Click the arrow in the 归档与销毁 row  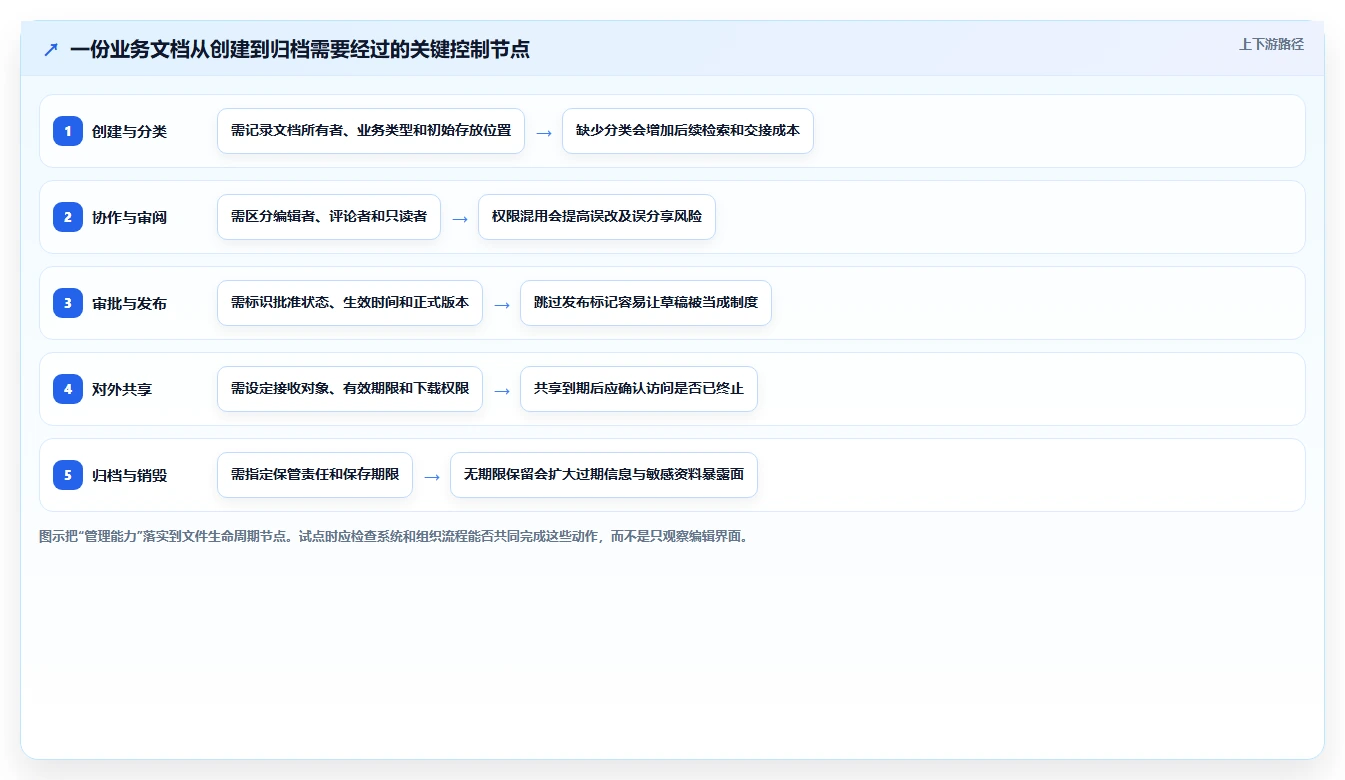pyautogui.click(x=432, y=476)
